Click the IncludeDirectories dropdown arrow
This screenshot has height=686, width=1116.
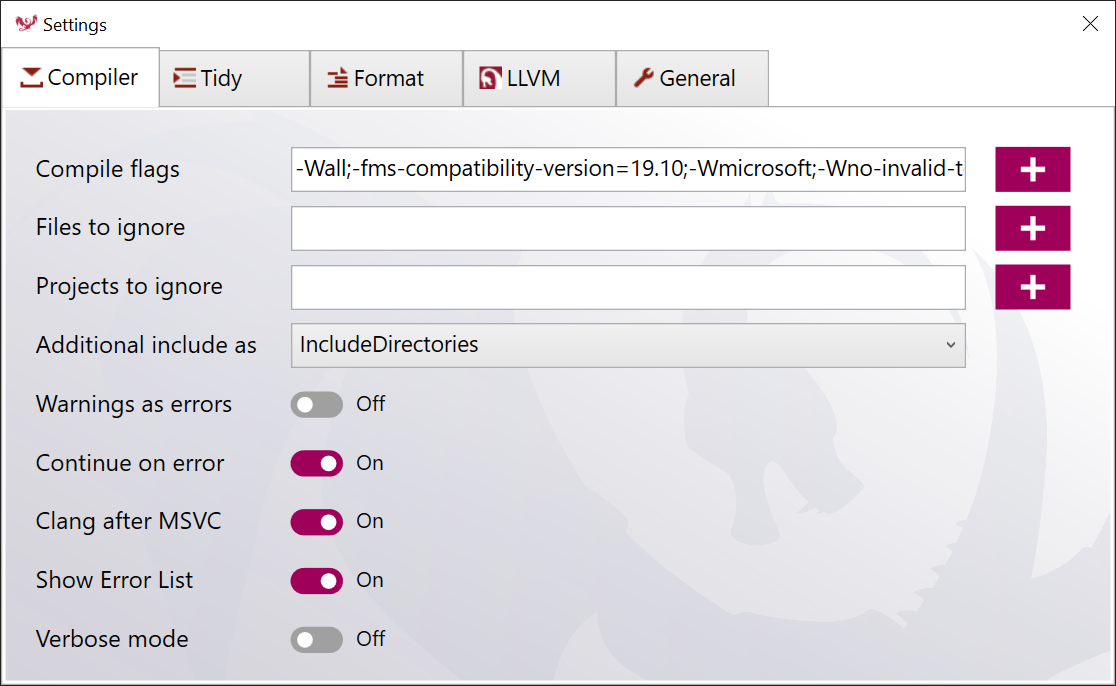coord(950,345)
